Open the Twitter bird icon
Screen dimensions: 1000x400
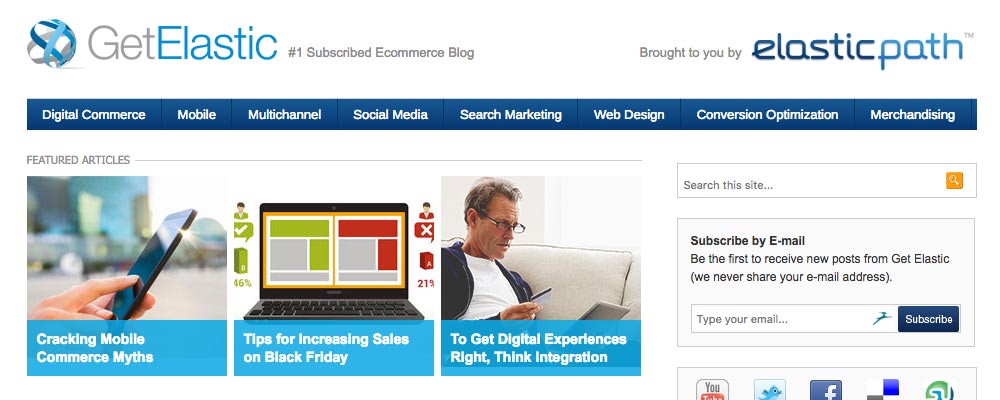[x=769, y=390]
